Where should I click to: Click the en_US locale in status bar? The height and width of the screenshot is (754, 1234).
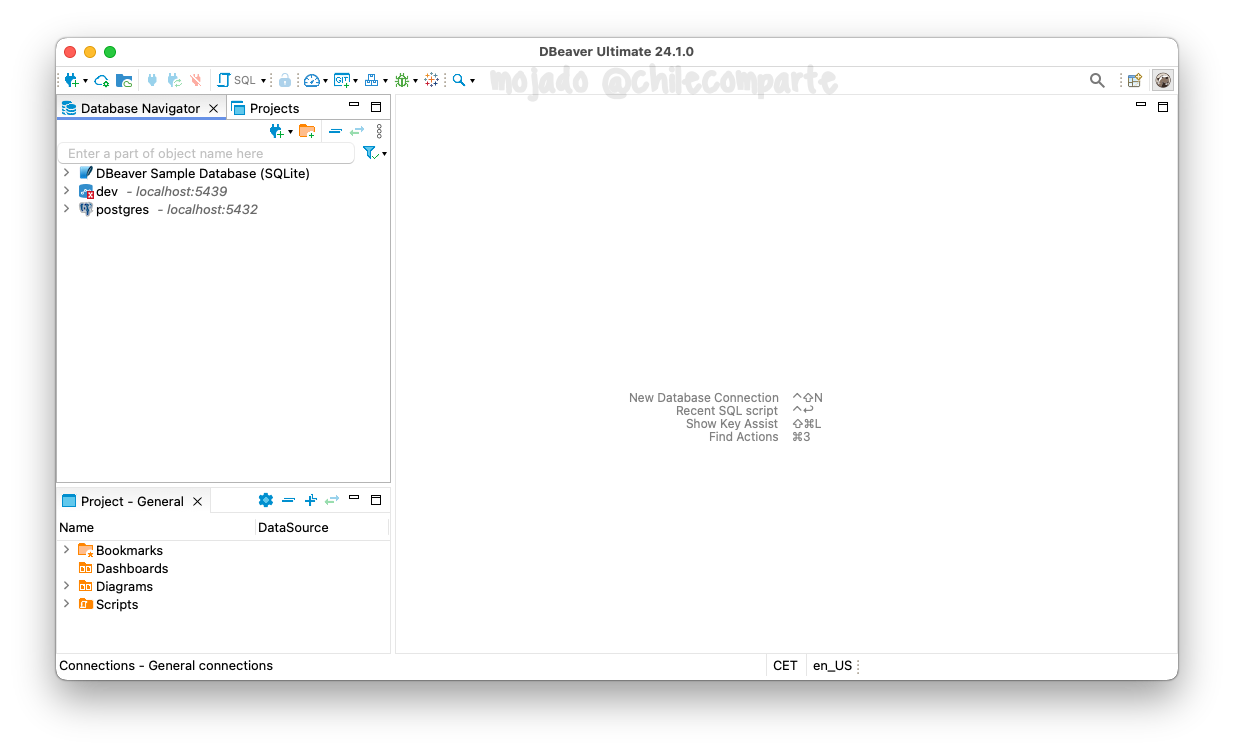click(x=832, y=665)
